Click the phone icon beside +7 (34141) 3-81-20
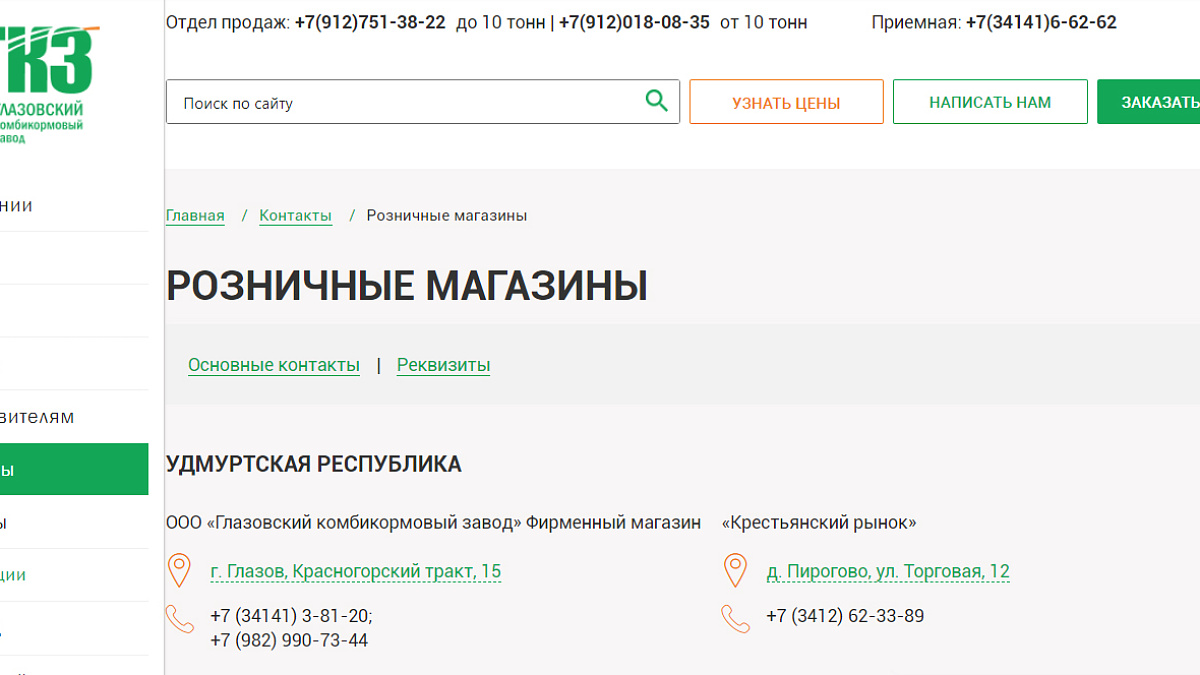The image size is (1200, 675). [x=180, y=619]
